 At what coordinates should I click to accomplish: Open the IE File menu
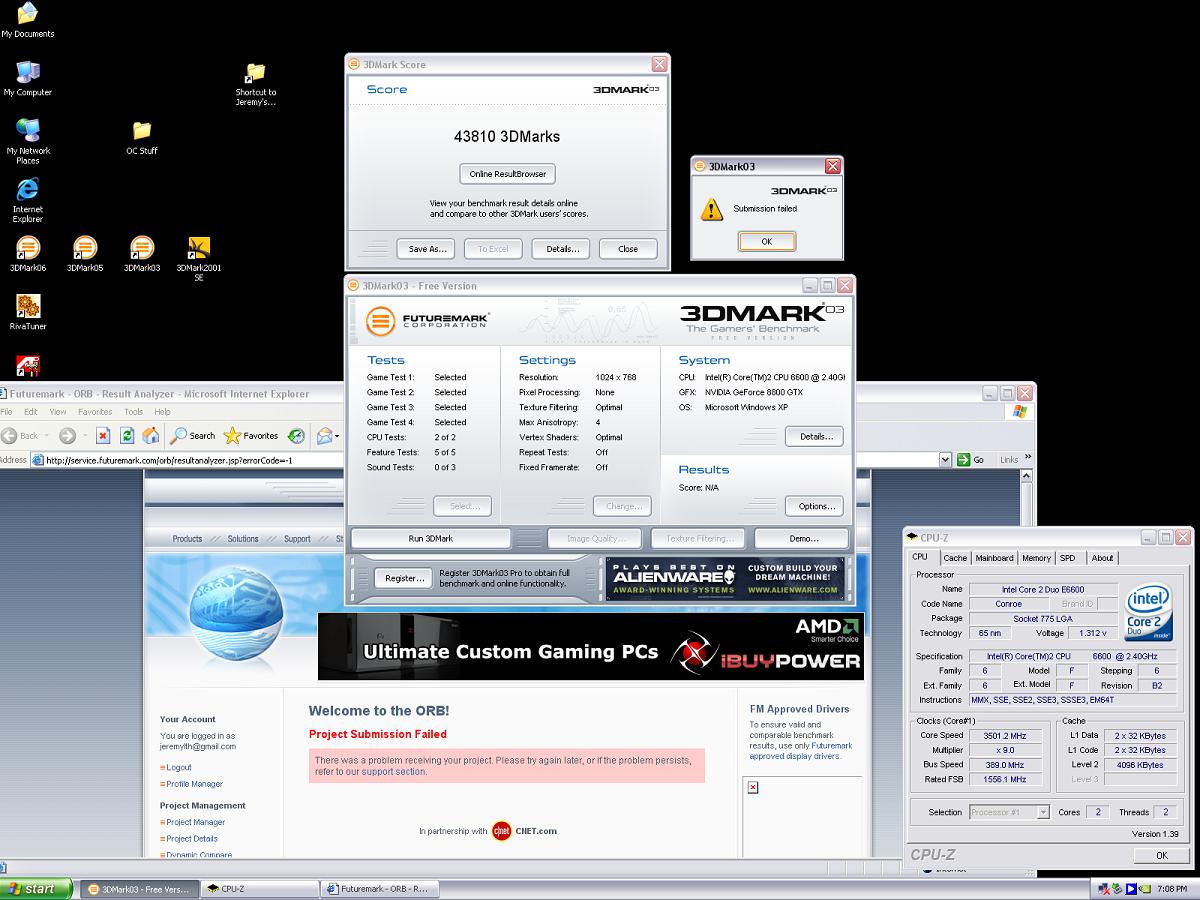point(6,412)
